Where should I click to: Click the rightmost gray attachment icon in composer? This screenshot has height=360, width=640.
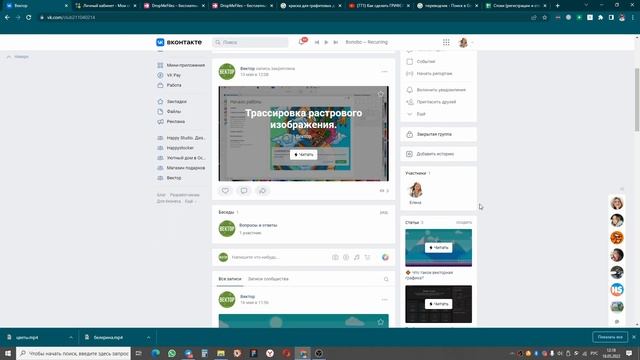pos(367,257)
